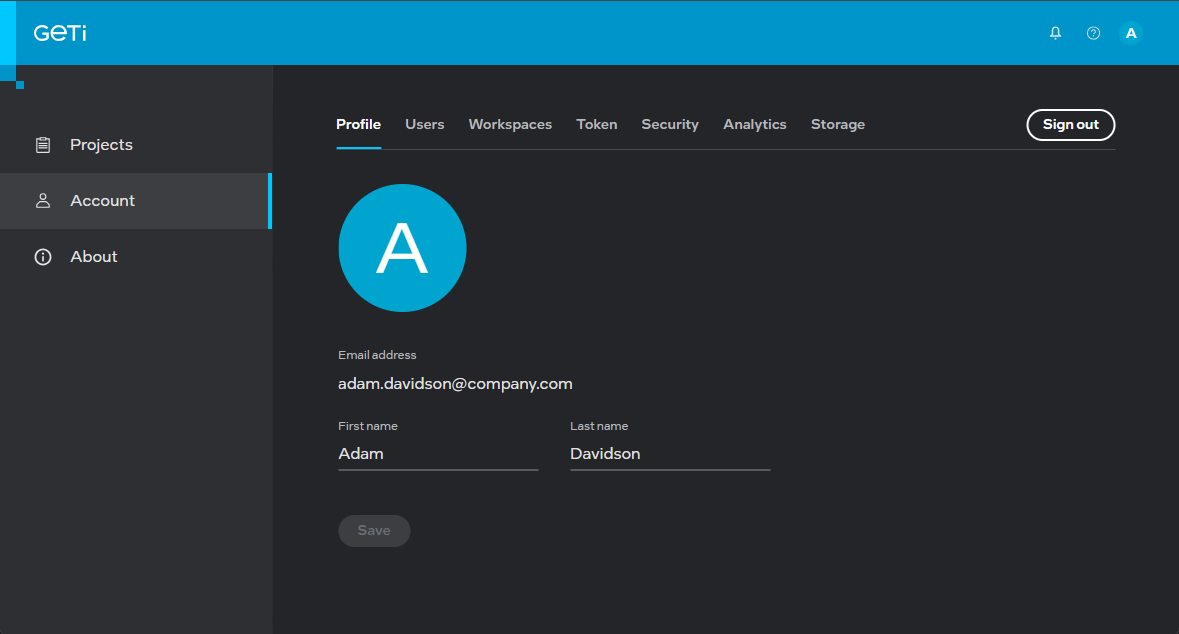Screen dimensions: 1179x634
Task: Open the notifications bell
Action: tap(1055, 33)
